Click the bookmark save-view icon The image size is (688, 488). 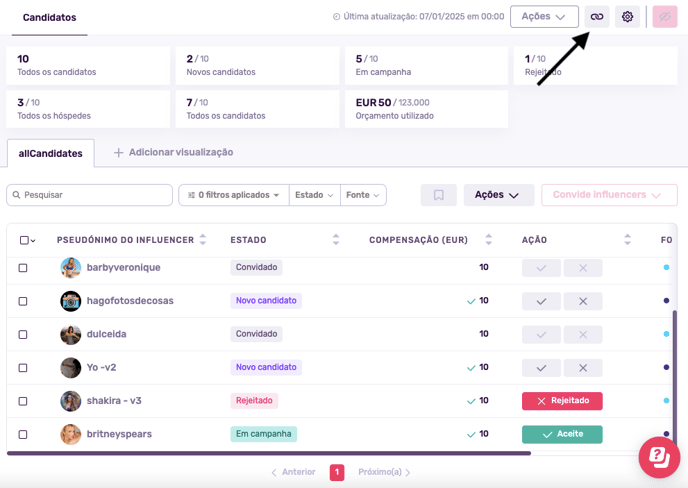(438, 195)
